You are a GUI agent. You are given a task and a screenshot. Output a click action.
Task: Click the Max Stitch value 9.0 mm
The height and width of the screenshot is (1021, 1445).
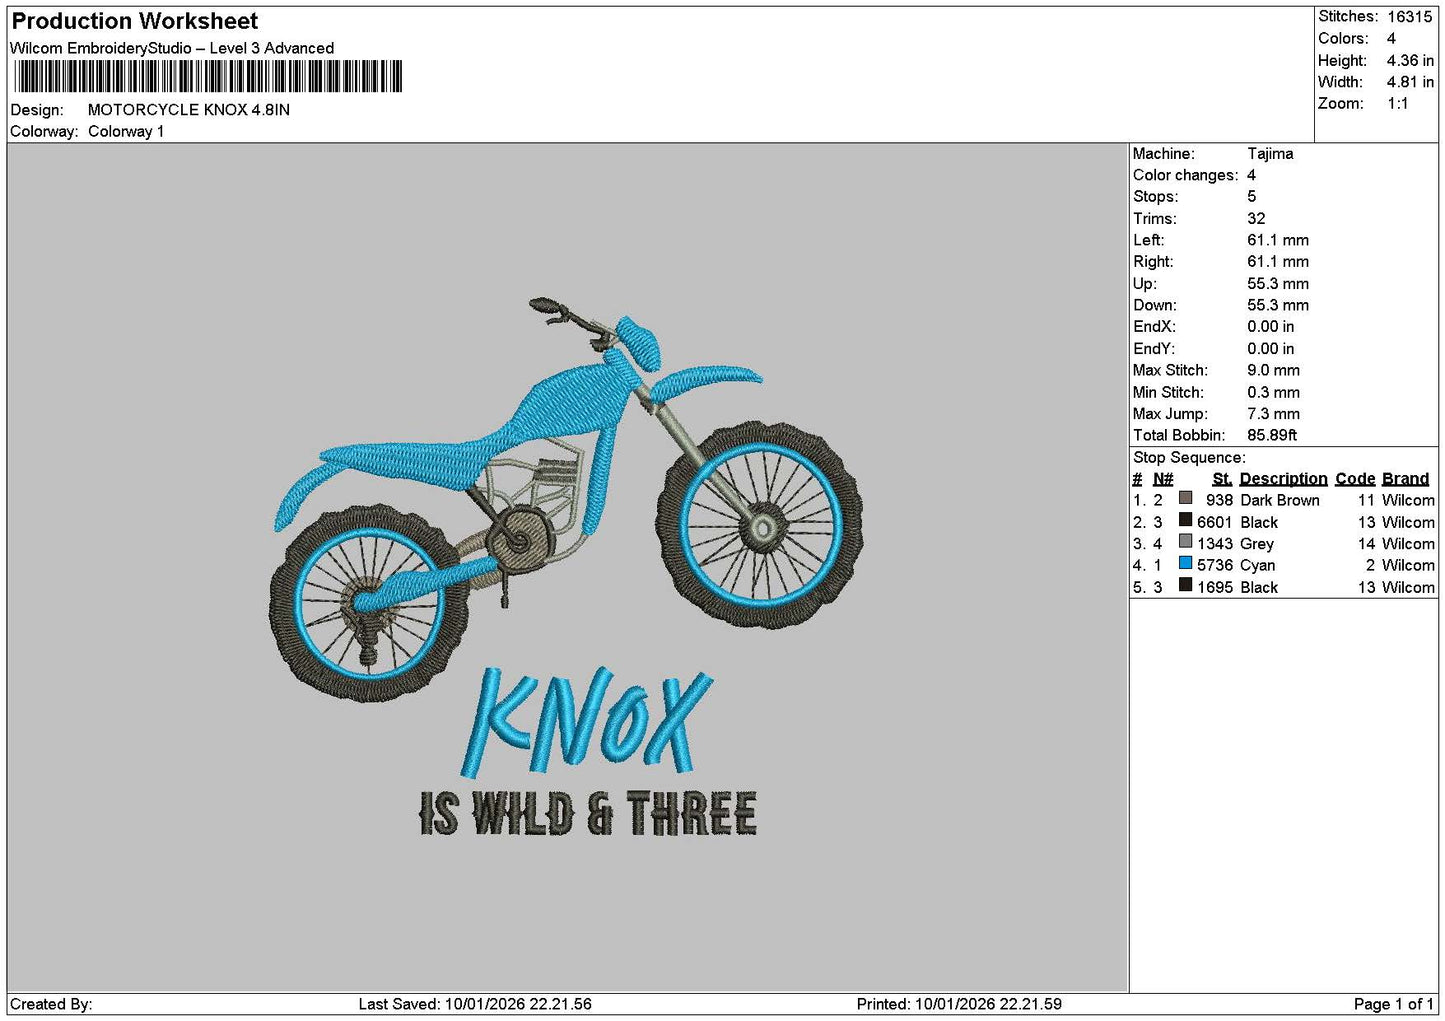pyautogui.click(x=1273, y=370)
